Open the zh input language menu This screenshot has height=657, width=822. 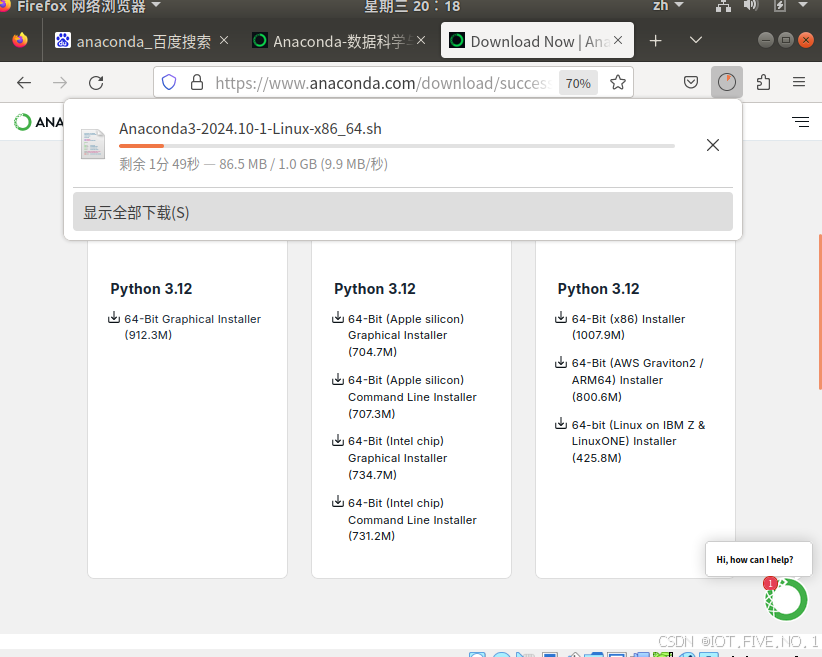click(x=668, y=6)
